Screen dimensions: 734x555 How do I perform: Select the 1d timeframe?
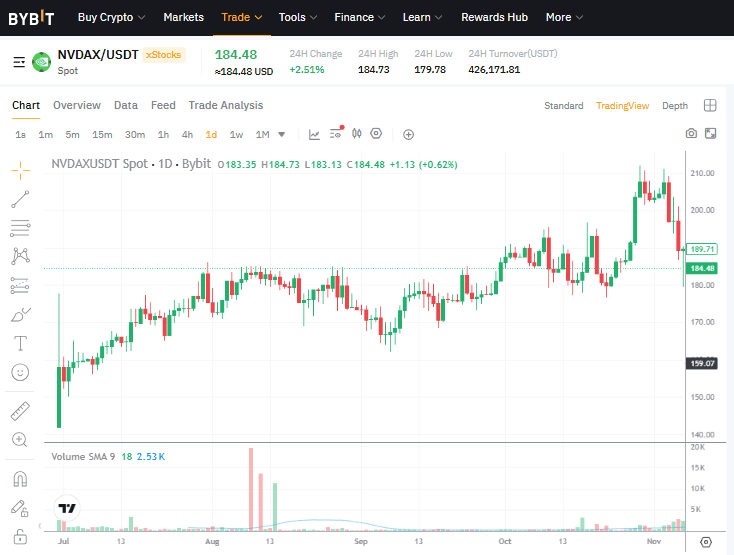tap(211, 135)
